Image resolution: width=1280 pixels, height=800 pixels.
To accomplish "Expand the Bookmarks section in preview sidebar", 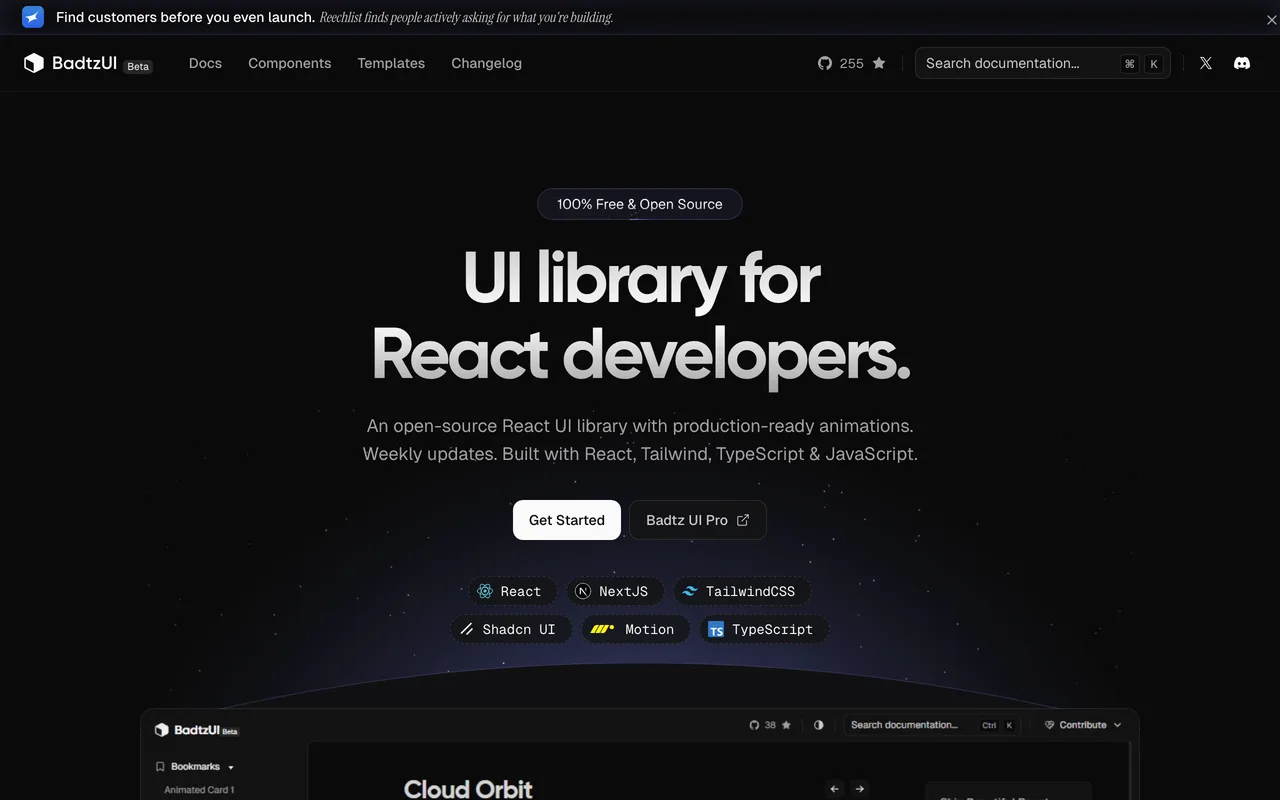I will [x=195, y=767].
